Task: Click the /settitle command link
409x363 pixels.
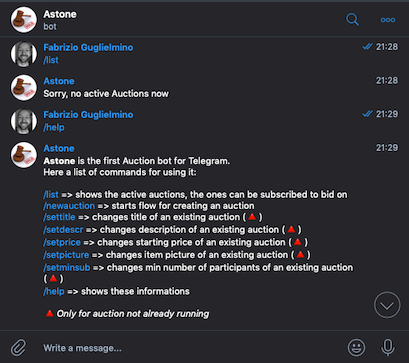Action: [59, 217]
